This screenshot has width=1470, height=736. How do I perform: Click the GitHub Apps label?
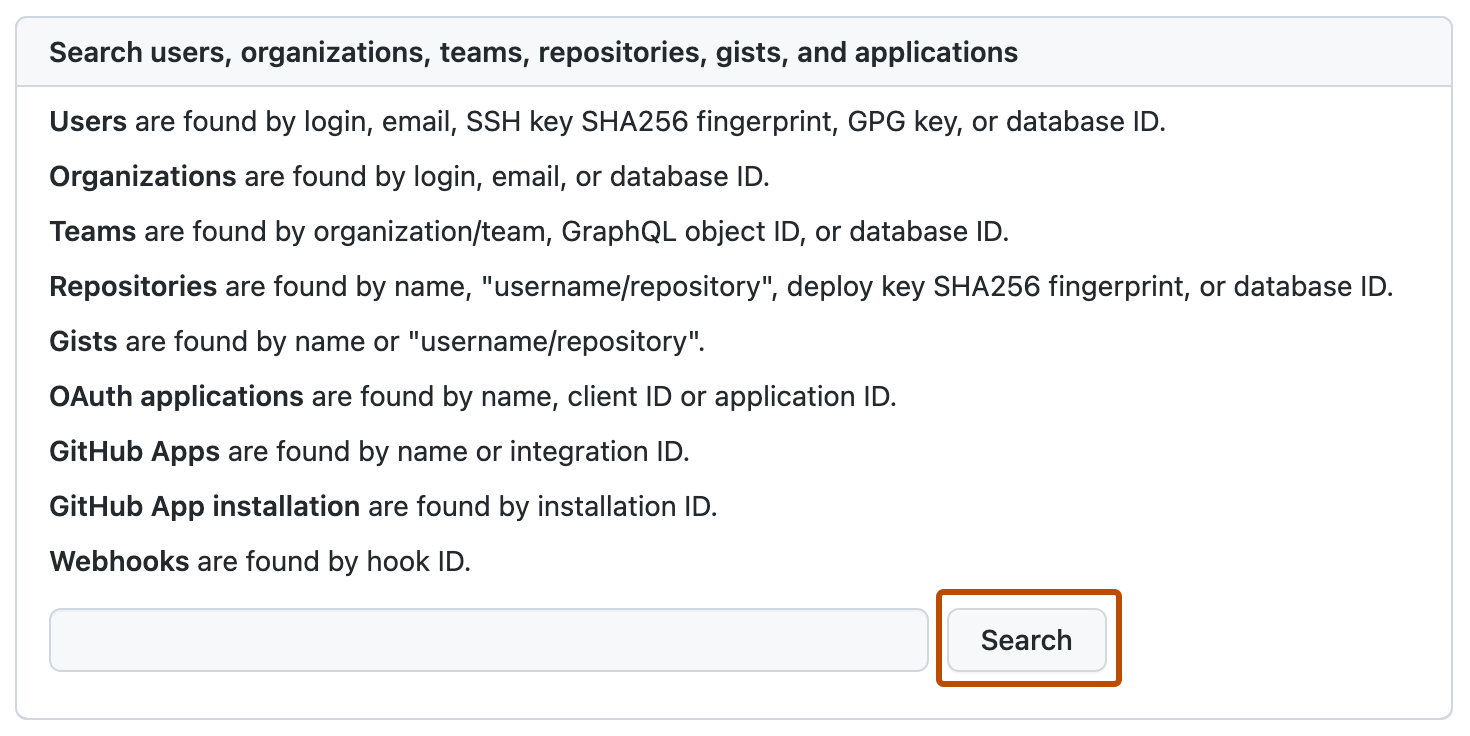(x=134, y=451)
